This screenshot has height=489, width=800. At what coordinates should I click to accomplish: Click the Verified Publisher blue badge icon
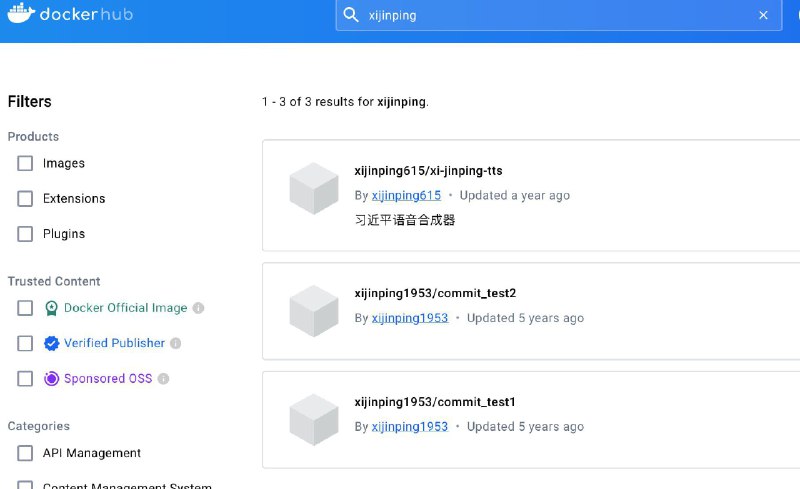(x=51, y=343)
